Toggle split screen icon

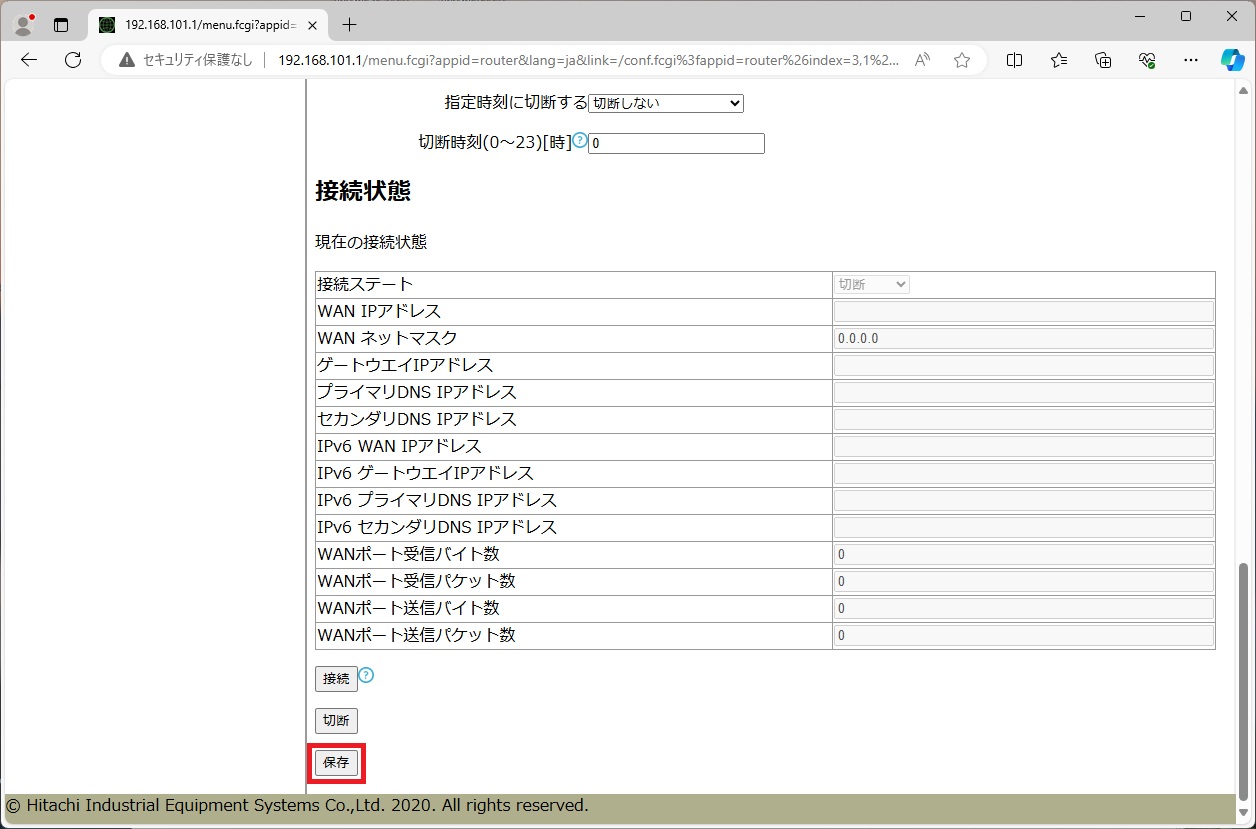[x=1014, y=60]
